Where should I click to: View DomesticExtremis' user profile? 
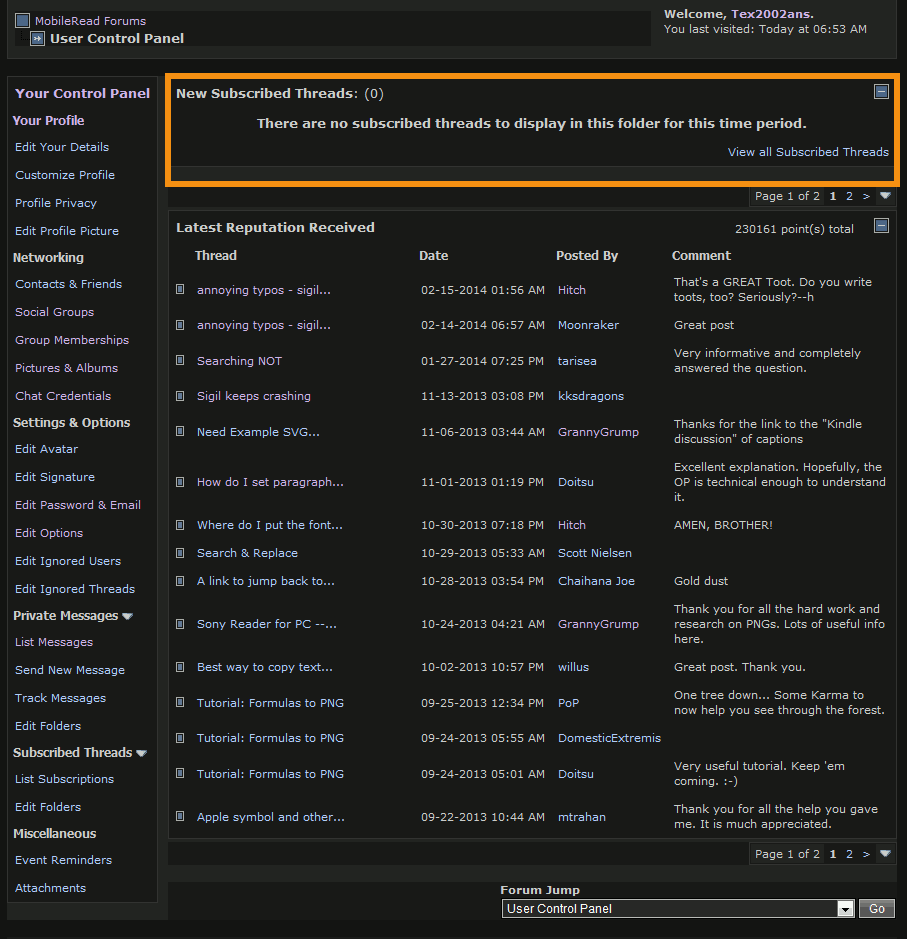click(x=609, y=738)
